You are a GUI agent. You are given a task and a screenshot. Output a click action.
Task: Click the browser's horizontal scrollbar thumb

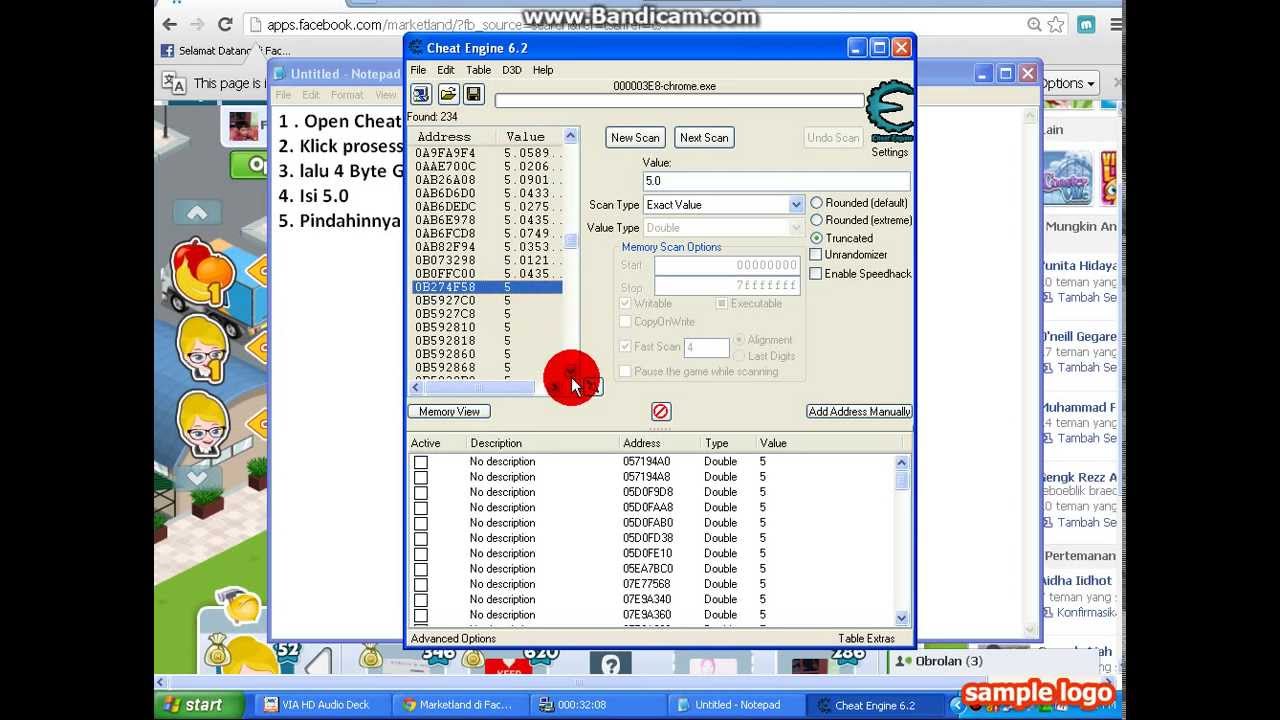580,683
